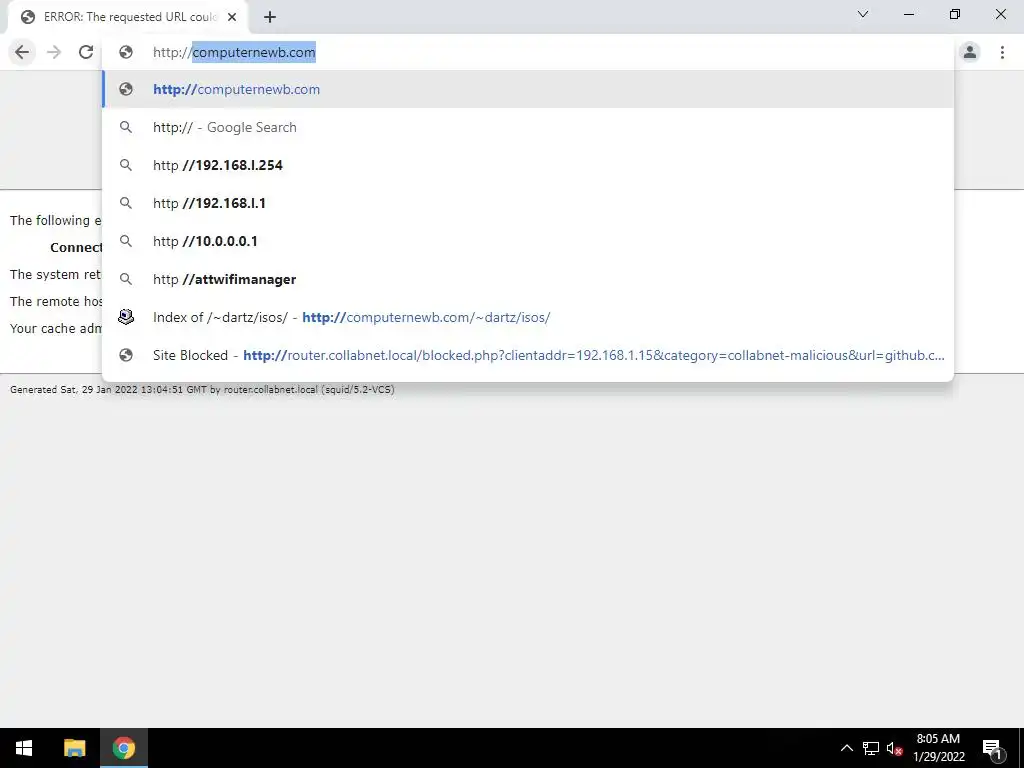Click the magnifier icon beside //attwifimanager
This screenshot has height=768, width=1024.
tap(126, 279)
